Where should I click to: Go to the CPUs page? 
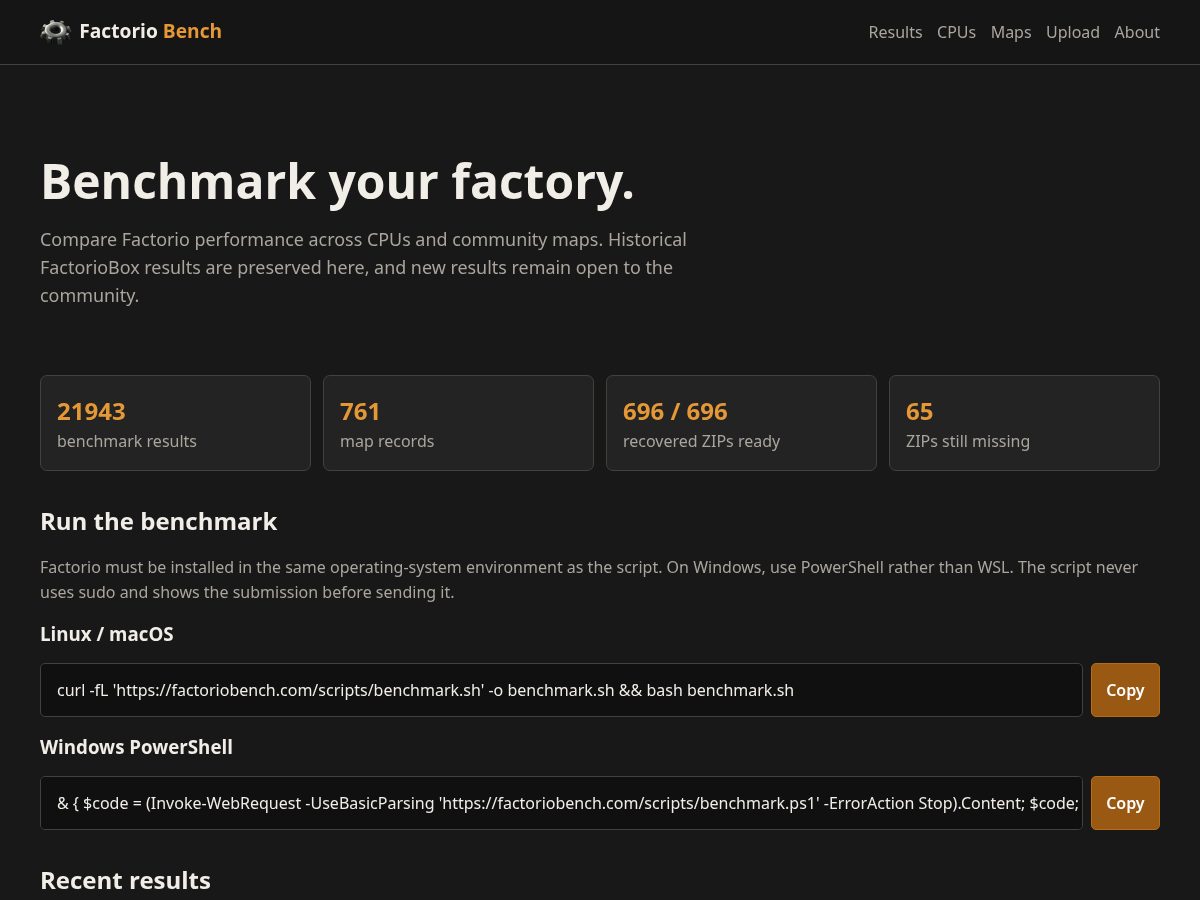pyautogui.click(x=956, y=32)
